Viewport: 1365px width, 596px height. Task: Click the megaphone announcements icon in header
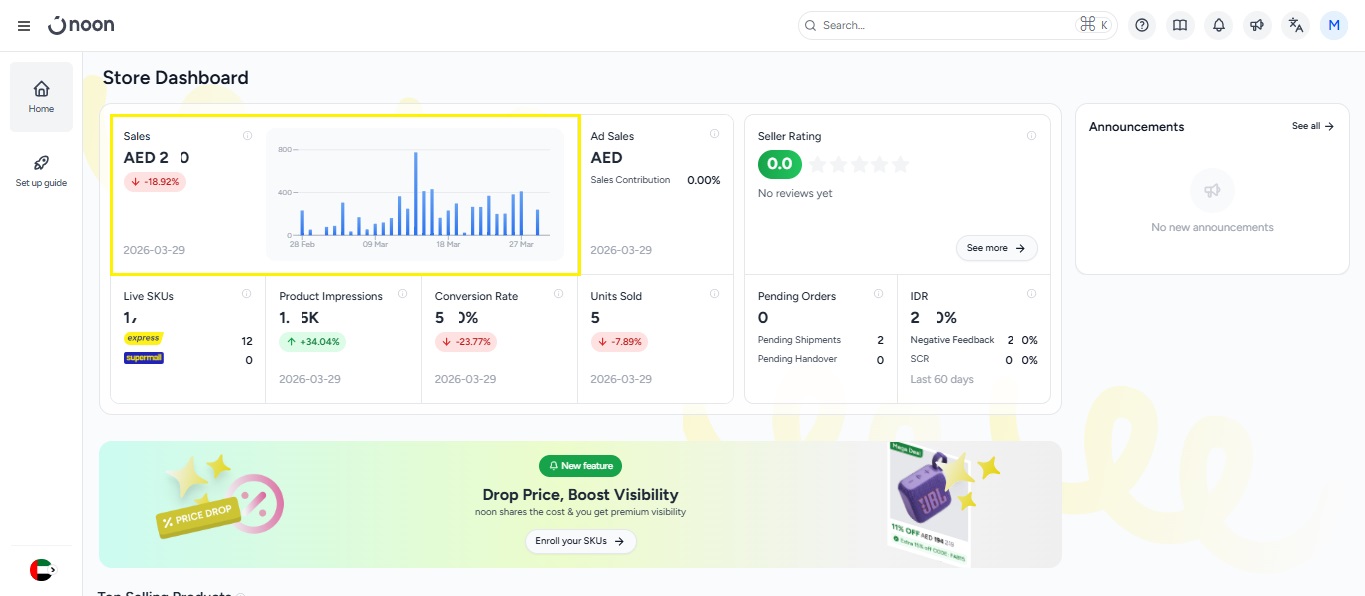[x=1257, y=26]
